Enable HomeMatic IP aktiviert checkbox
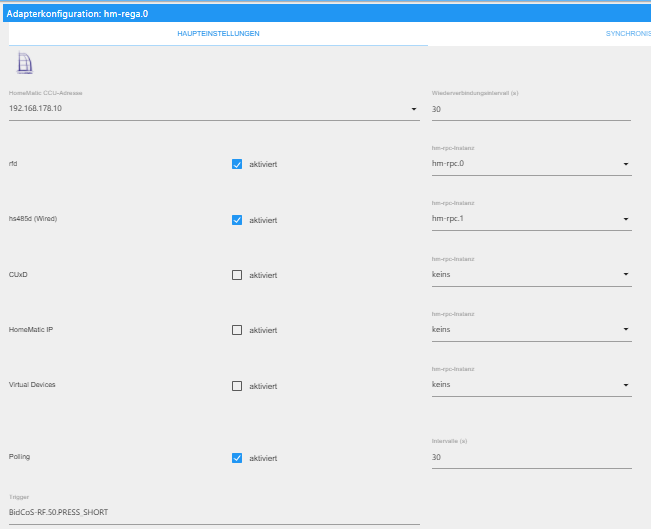651x529 pixels. tap(237, 330)
